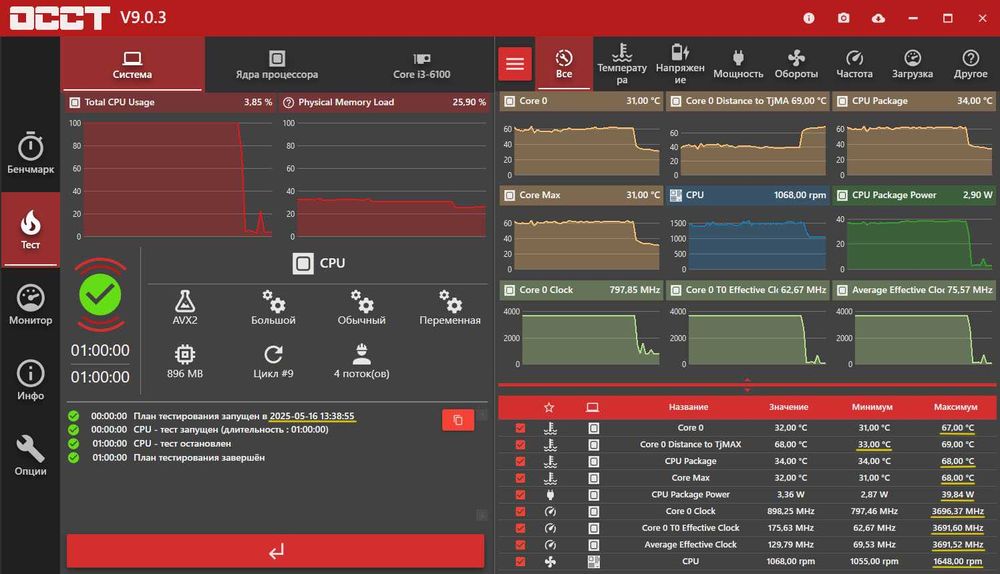Click the Core 0 maximum value 67,00 °C
The width and height of the screenshot is (1000, 574).
coord(957,428)
